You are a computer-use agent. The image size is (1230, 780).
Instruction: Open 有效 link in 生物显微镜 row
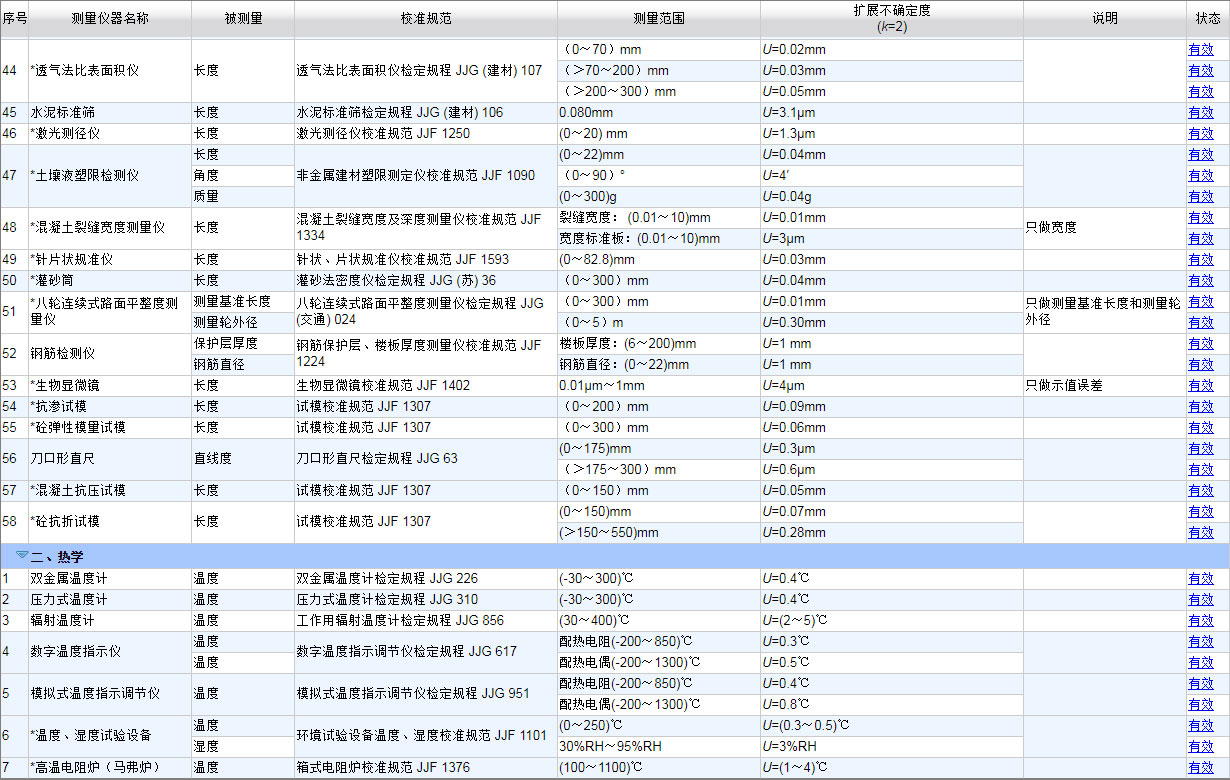(x=1200, y=385)
